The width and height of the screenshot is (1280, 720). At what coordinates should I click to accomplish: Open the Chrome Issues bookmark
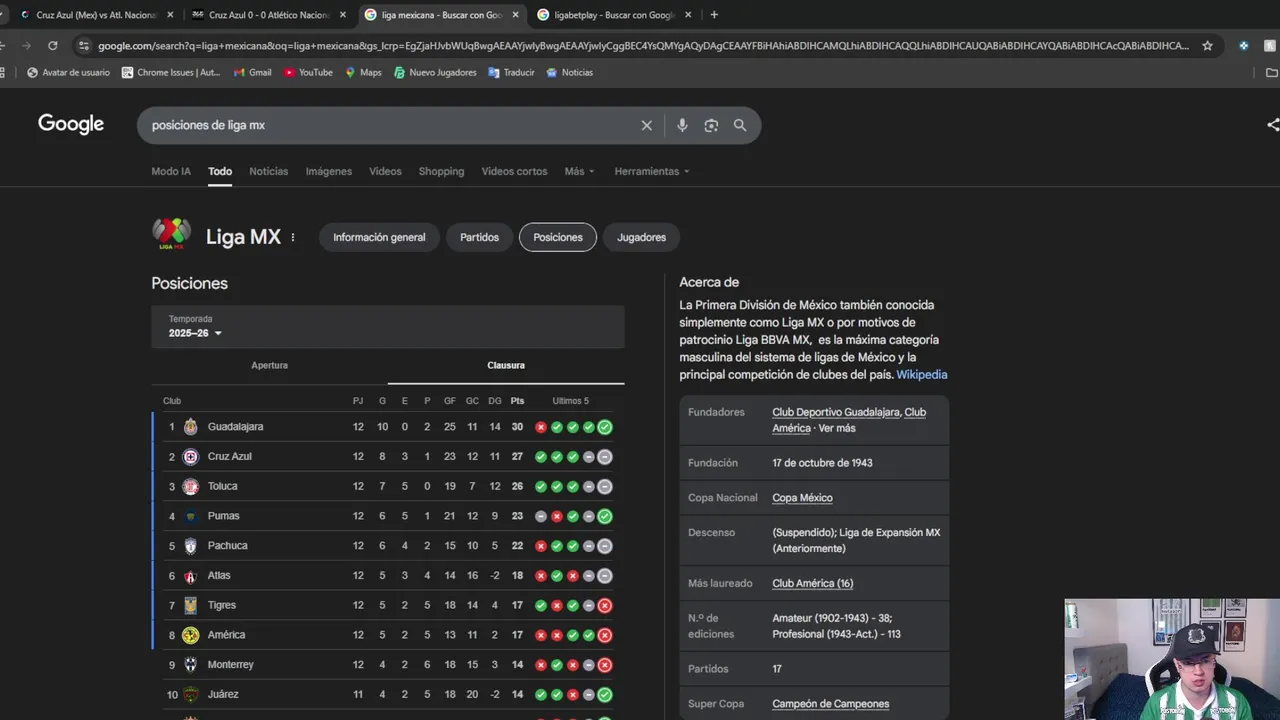pyautogui.click(x=171, y=72)
